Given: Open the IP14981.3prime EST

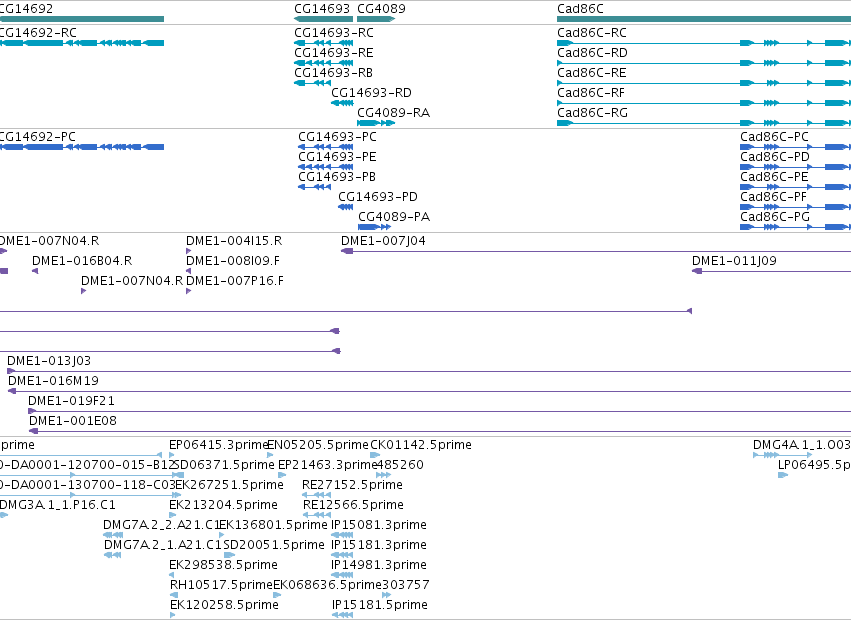Looking at the screenshot, I should 342,575.
